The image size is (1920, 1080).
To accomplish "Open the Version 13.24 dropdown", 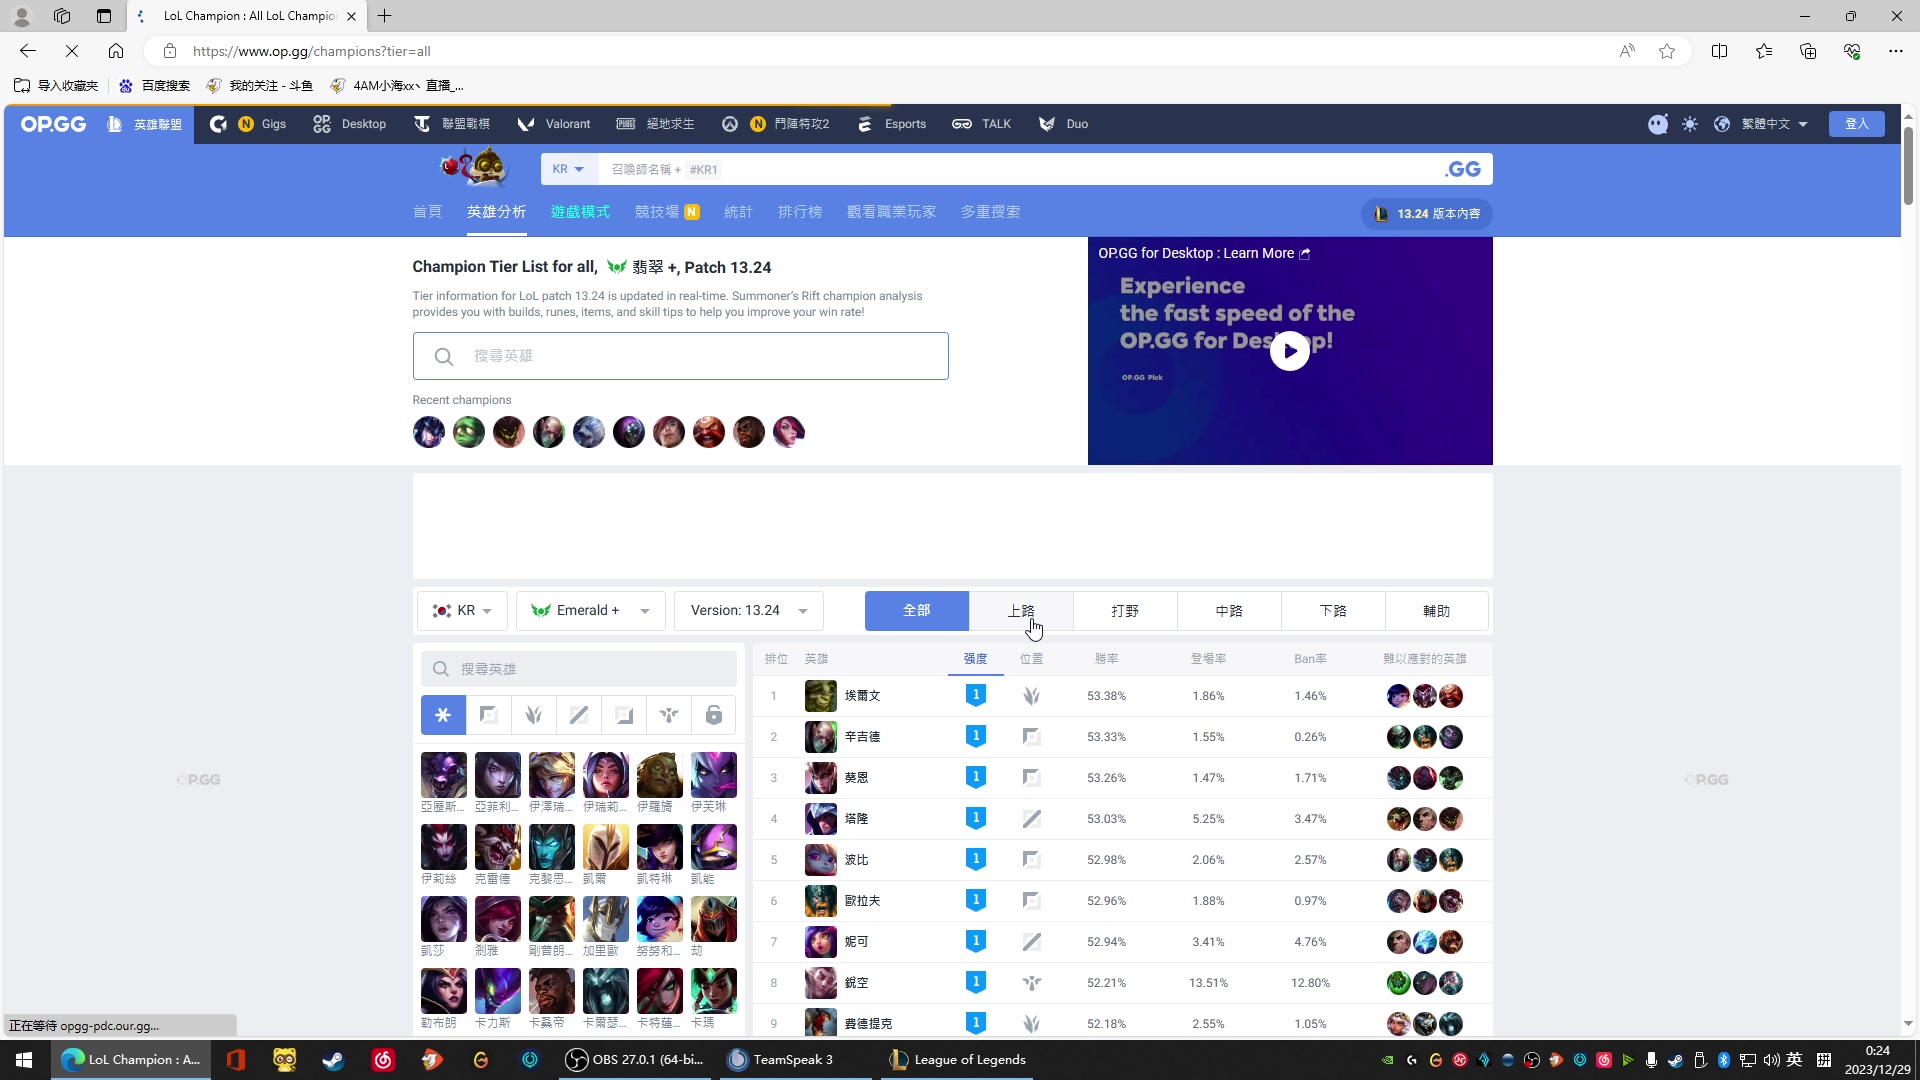I will (748, 611).
